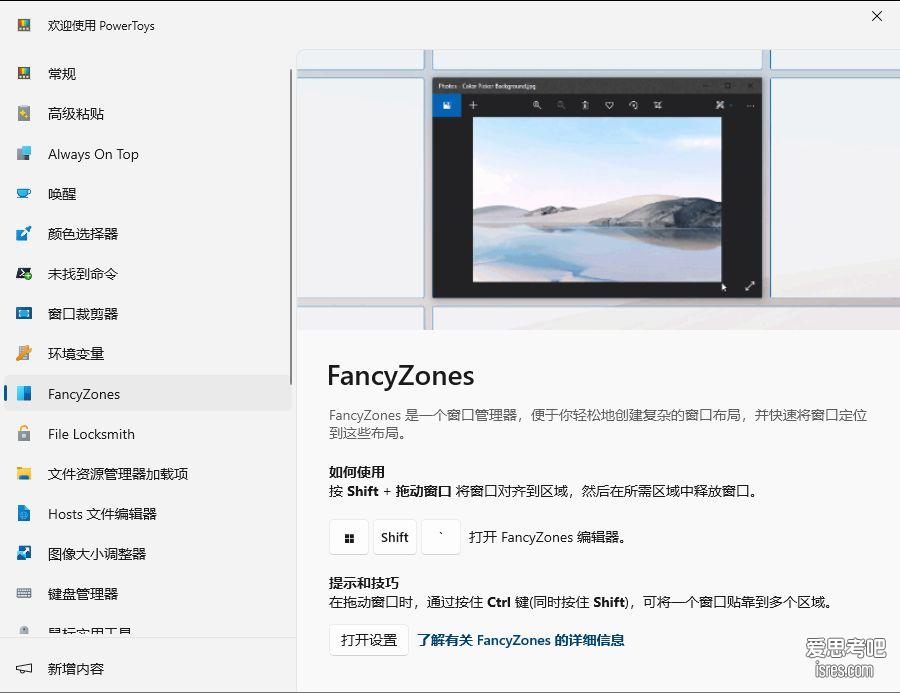
Task: Click the 唤醒 coffee cup icon
Action: coord(24,193)
